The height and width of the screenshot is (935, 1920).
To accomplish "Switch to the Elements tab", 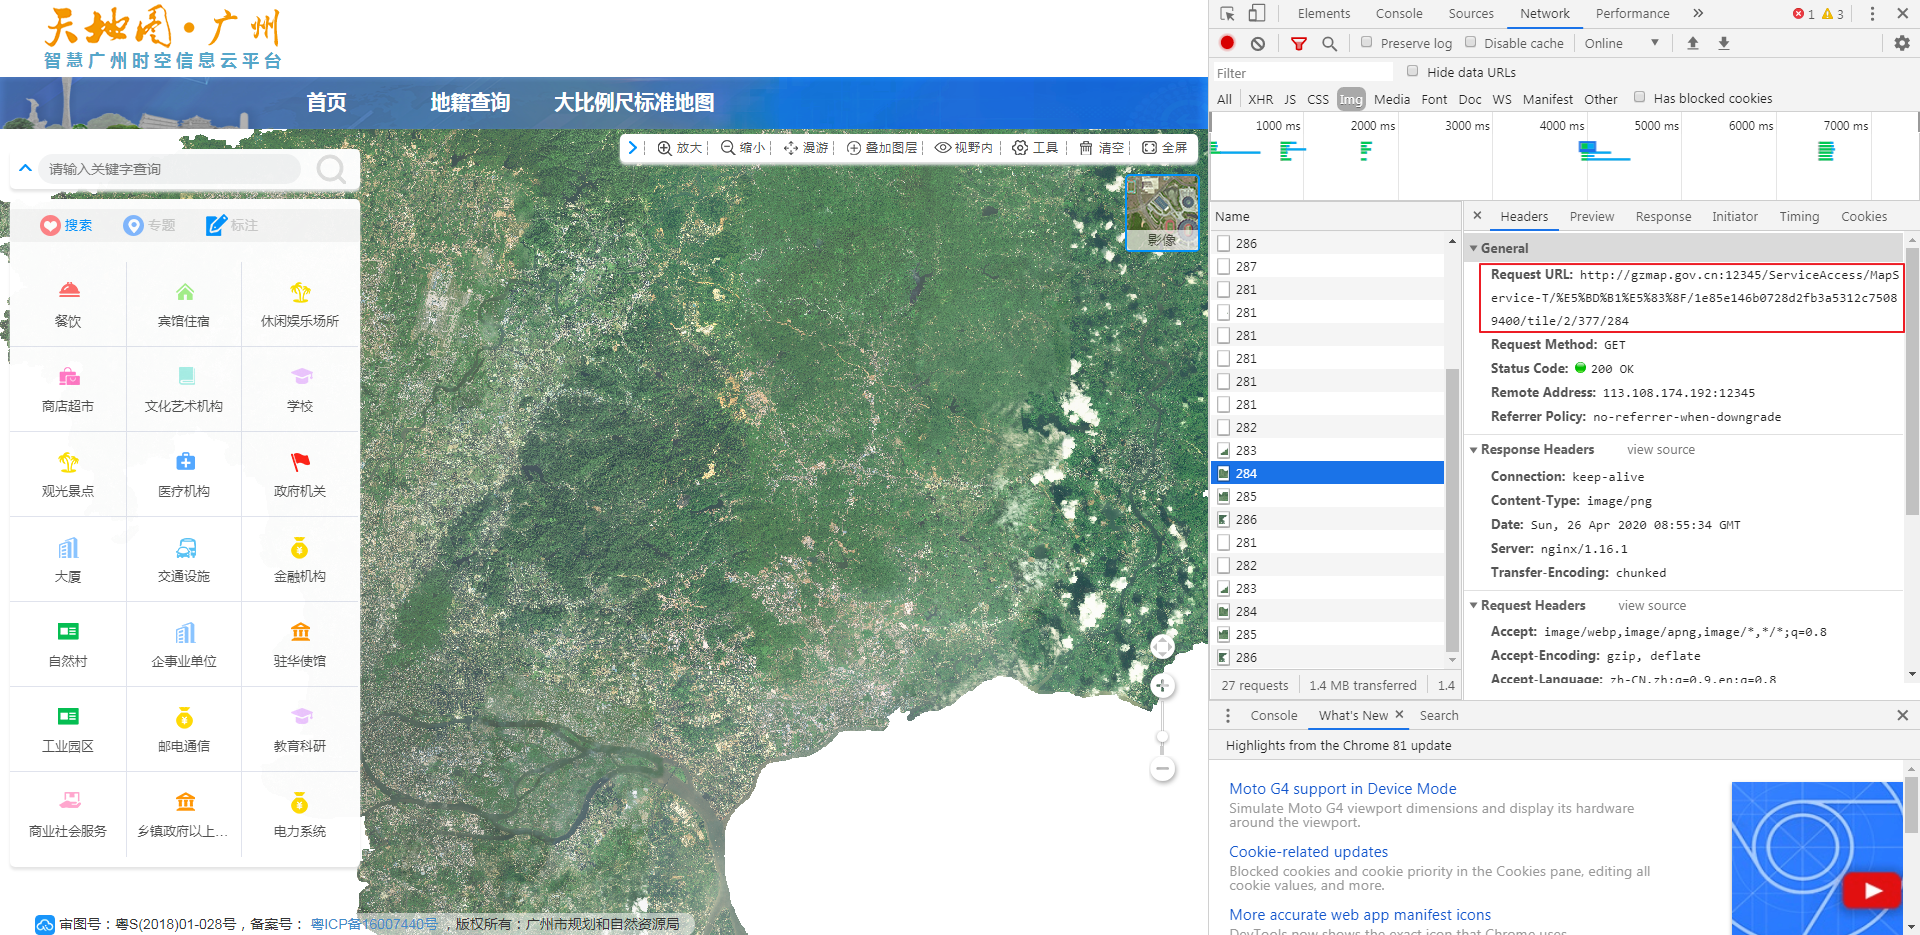I will tap(1324, 14).
